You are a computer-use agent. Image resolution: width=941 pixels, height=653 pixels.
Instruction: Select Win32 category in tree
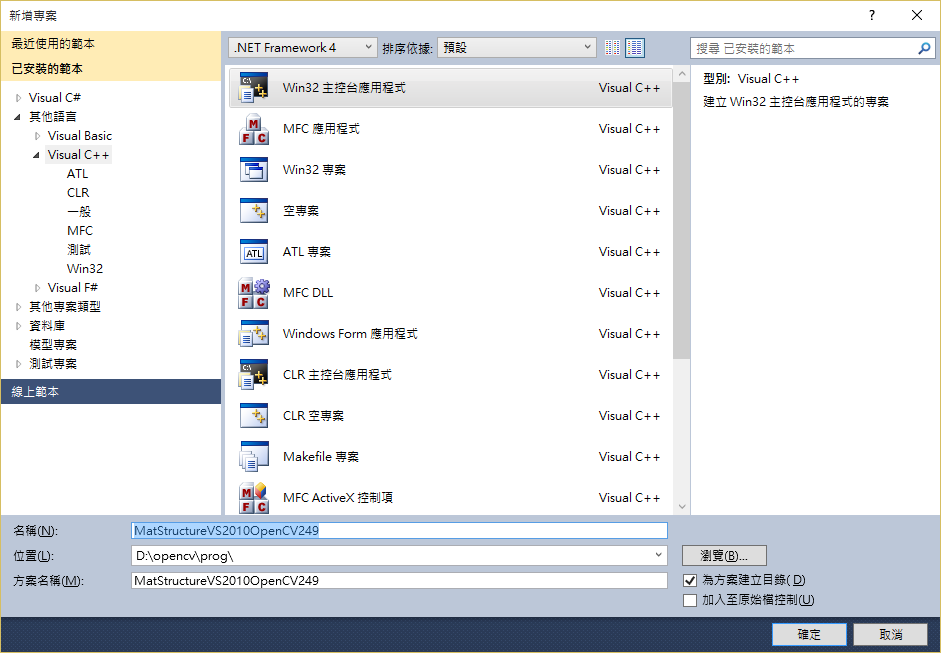point(85,269)
